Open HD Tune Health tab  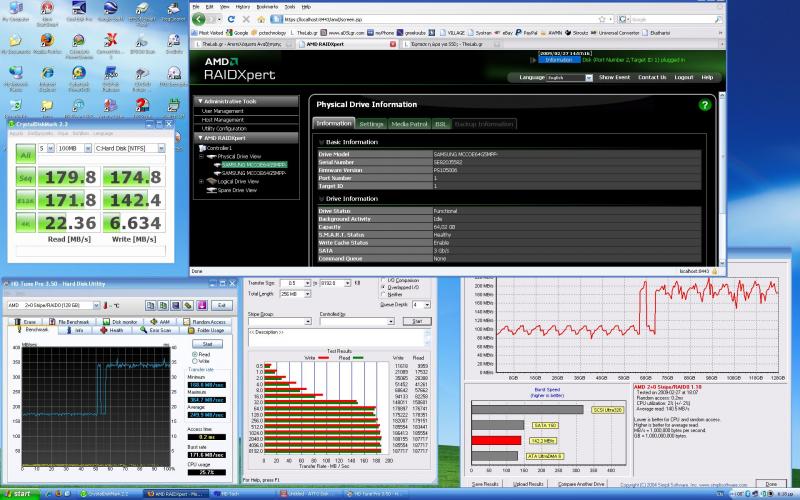pos(112,331)
